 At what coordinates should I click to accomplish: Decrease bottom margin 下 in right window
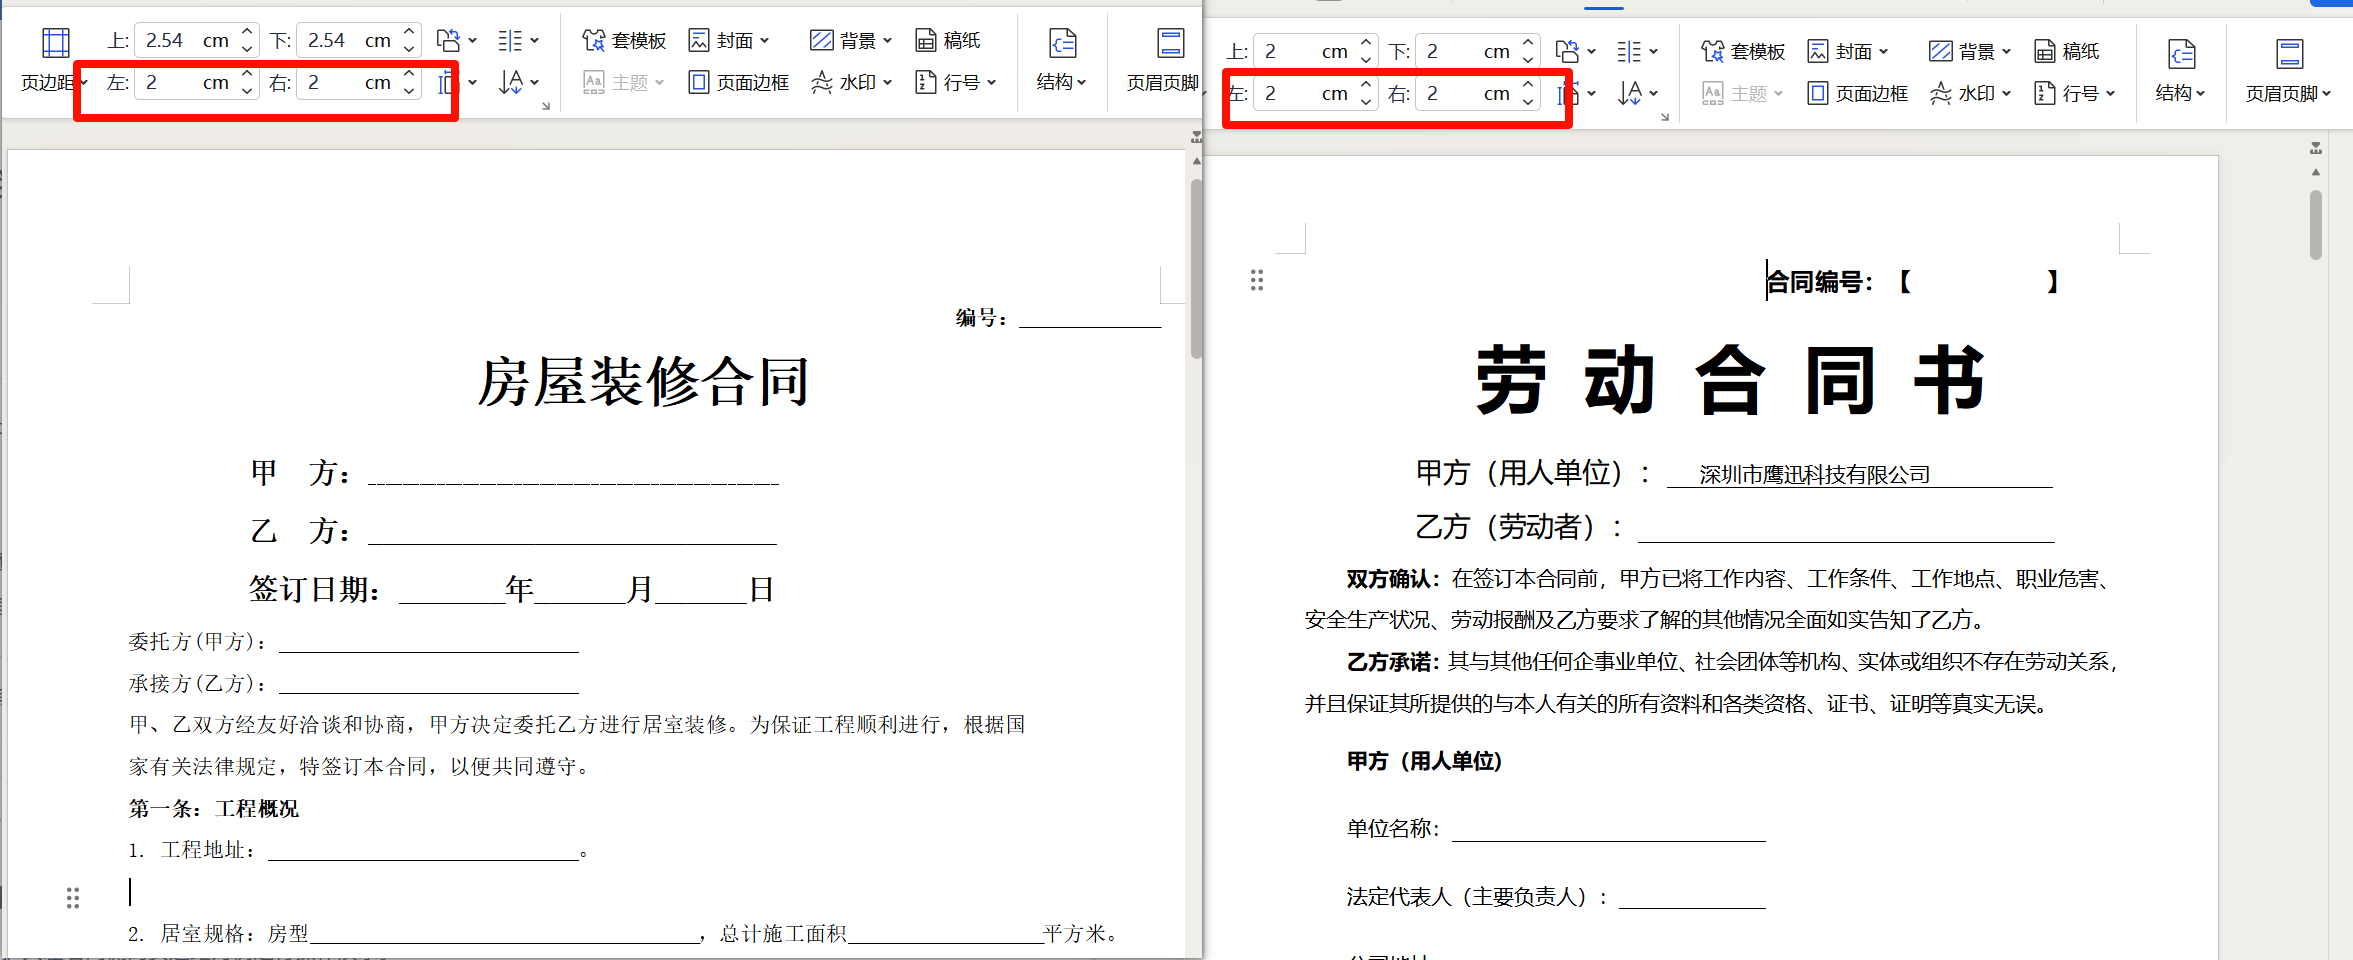[x=1528, y=59]
